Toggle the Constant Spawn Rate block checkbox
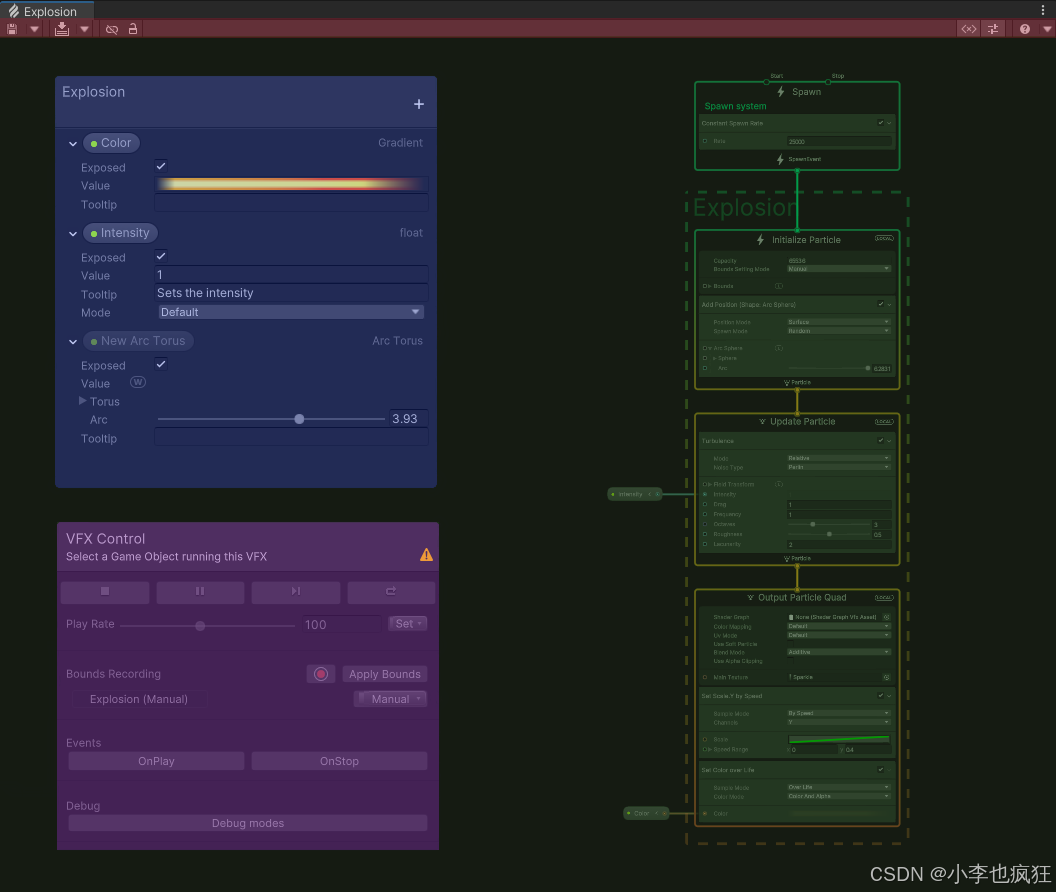The height and width of the screenshot is (892, 1056). 880,123
